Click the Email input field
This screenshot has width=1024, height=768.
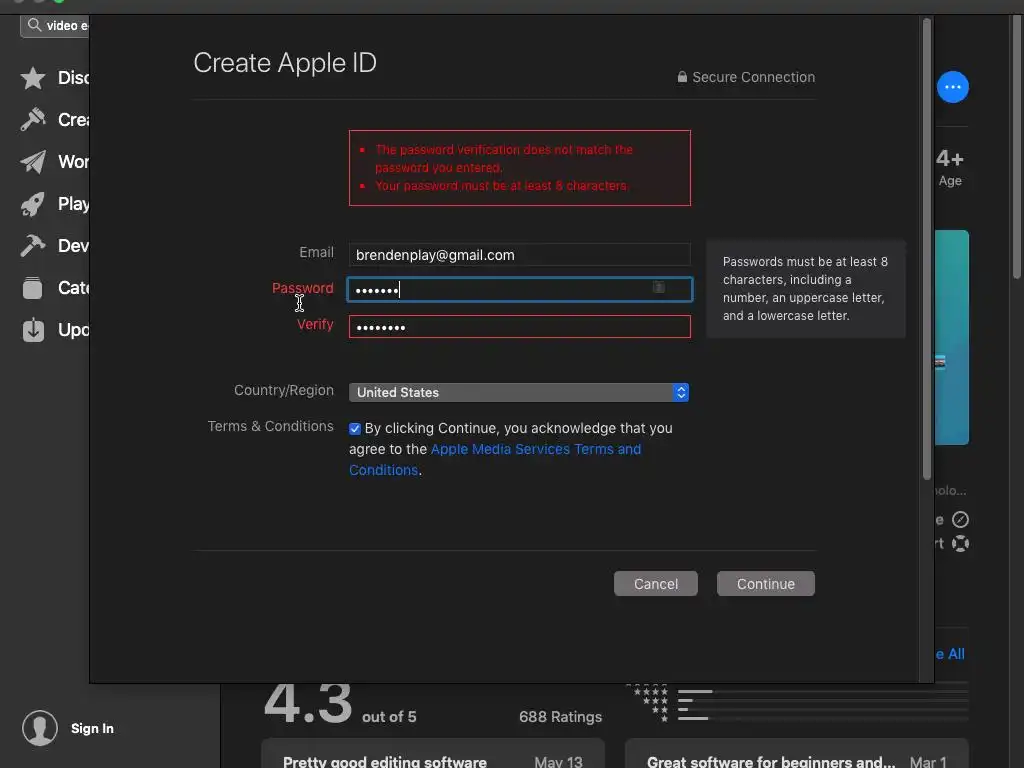coord(519,255)
